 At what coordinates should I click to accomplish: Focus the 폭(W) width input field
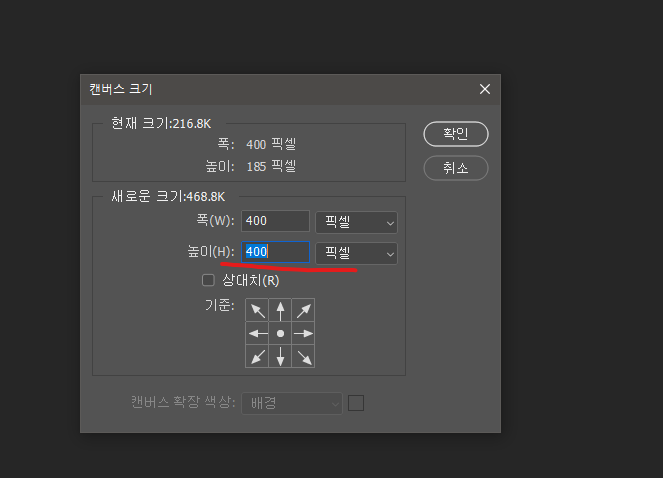tap(275, 221)
